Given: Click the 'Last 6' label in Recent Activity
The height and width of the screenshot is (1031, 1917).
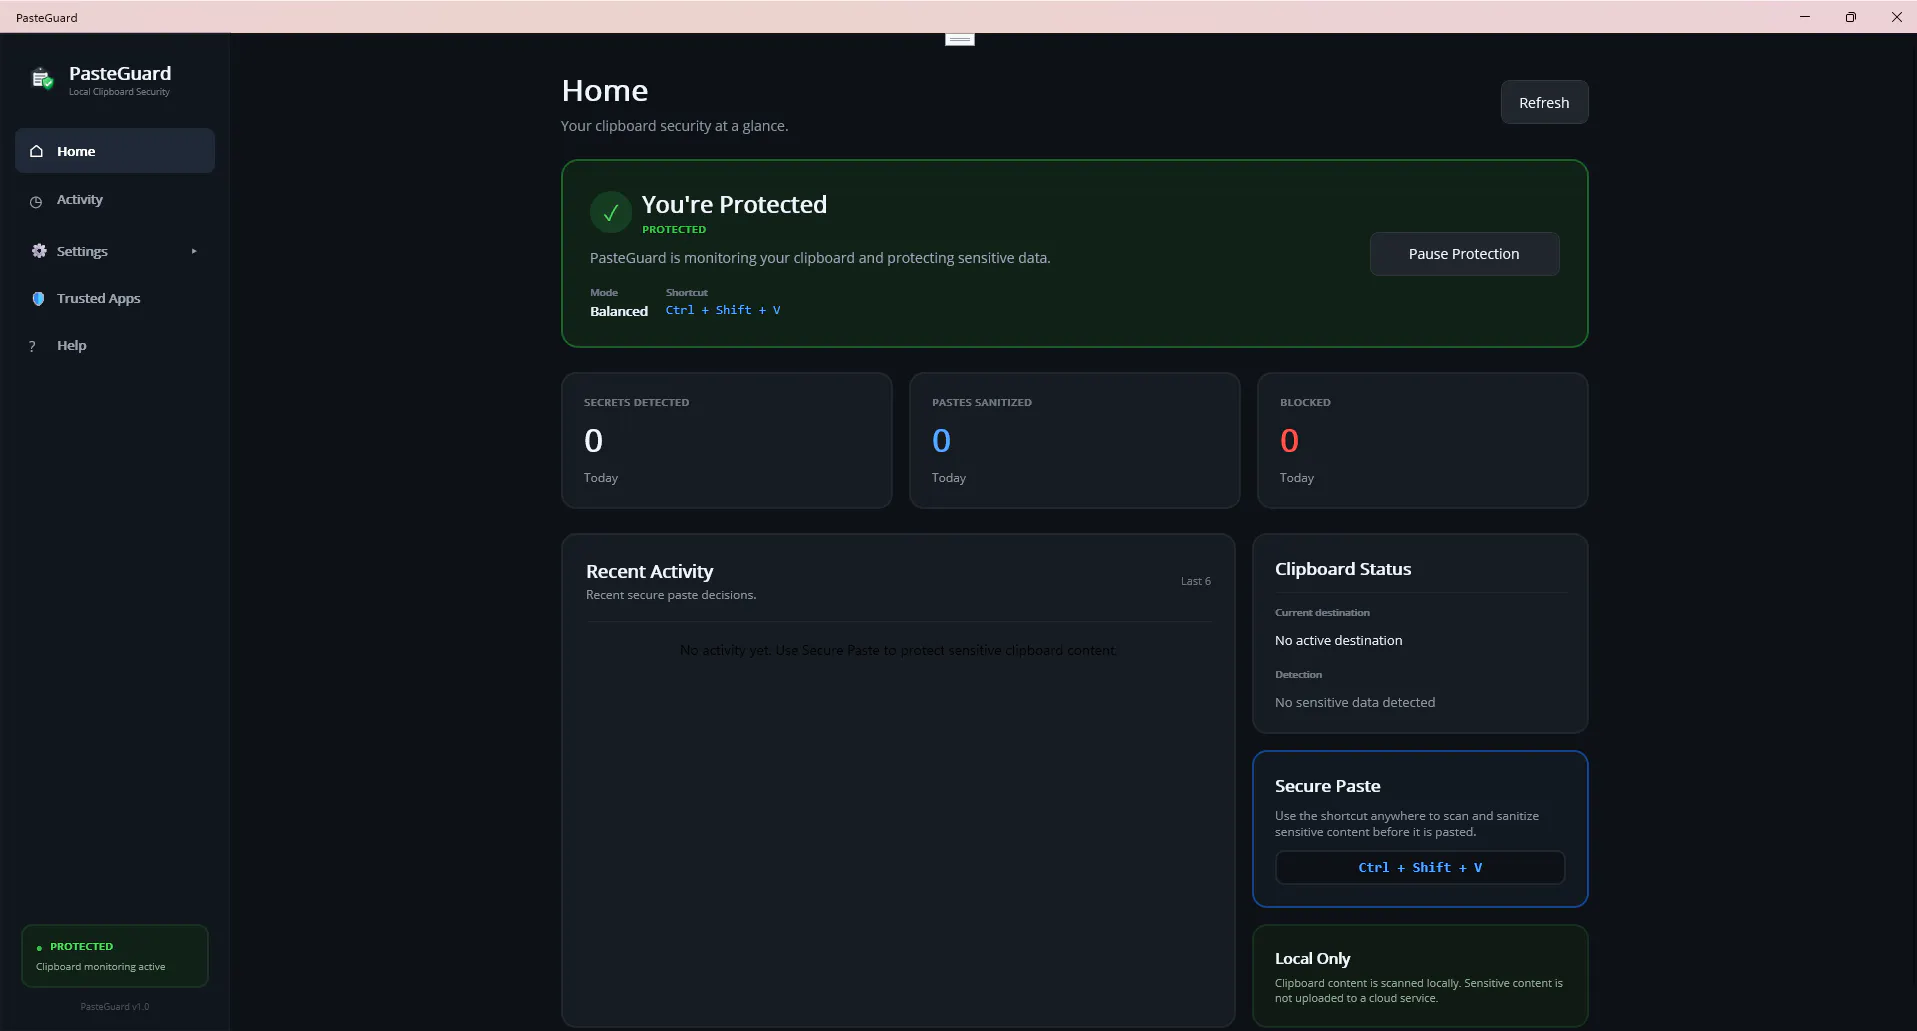Looking at the screenshot, I should tap(1195, 581).
